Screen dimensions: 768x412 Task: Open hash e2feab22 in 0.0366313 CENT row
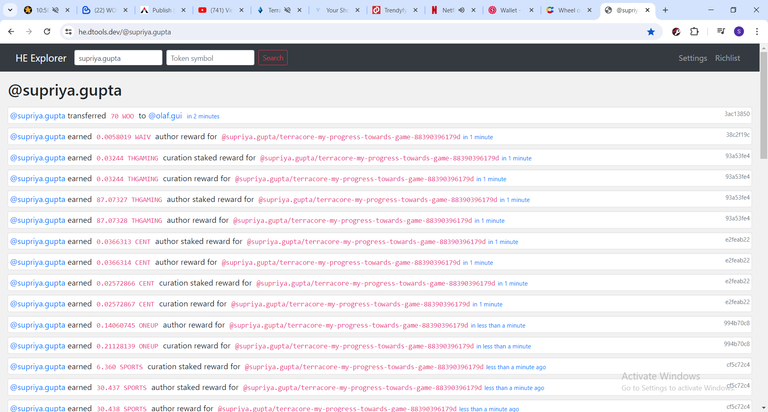tap(737, 240)
